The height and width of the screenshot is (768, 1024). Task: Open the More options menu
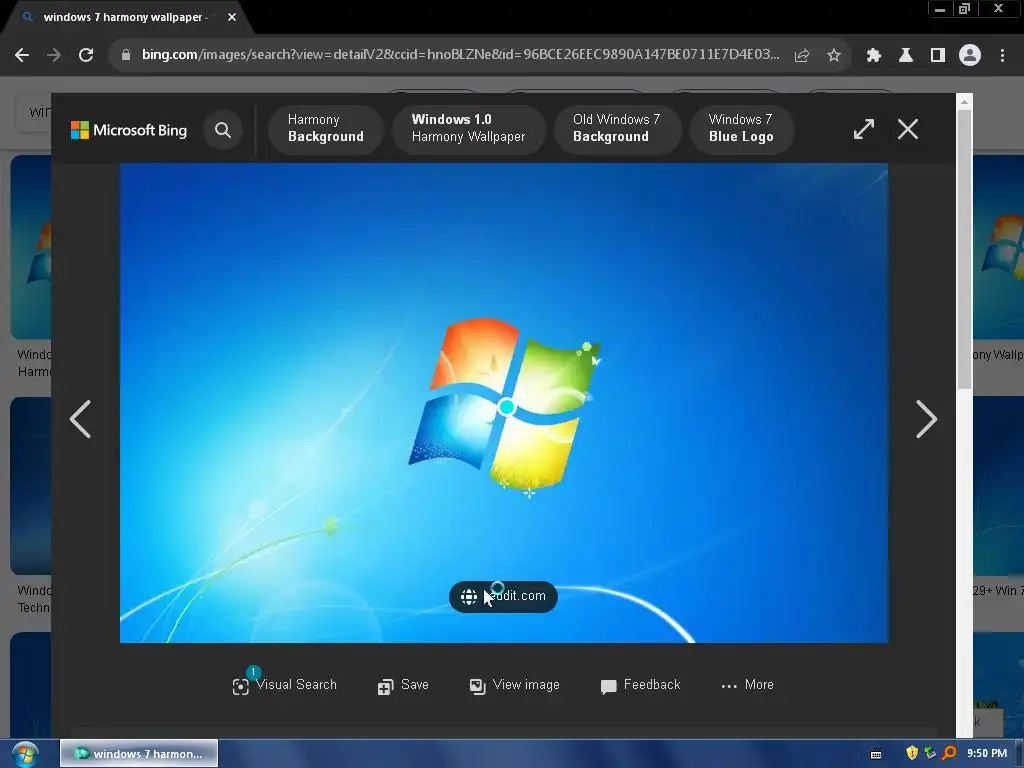[x=748, y=685]
